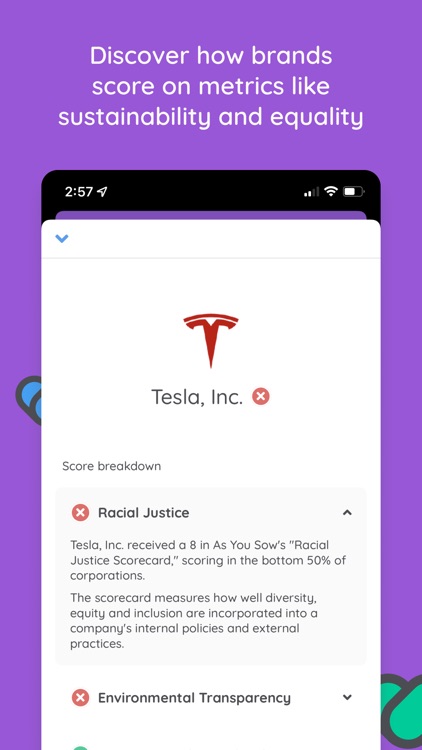Image resolution: width=422 pixels, height=750 pixels.
Task: Tap the Tesla, Inc. company name
Action: (x=197, y=397)
